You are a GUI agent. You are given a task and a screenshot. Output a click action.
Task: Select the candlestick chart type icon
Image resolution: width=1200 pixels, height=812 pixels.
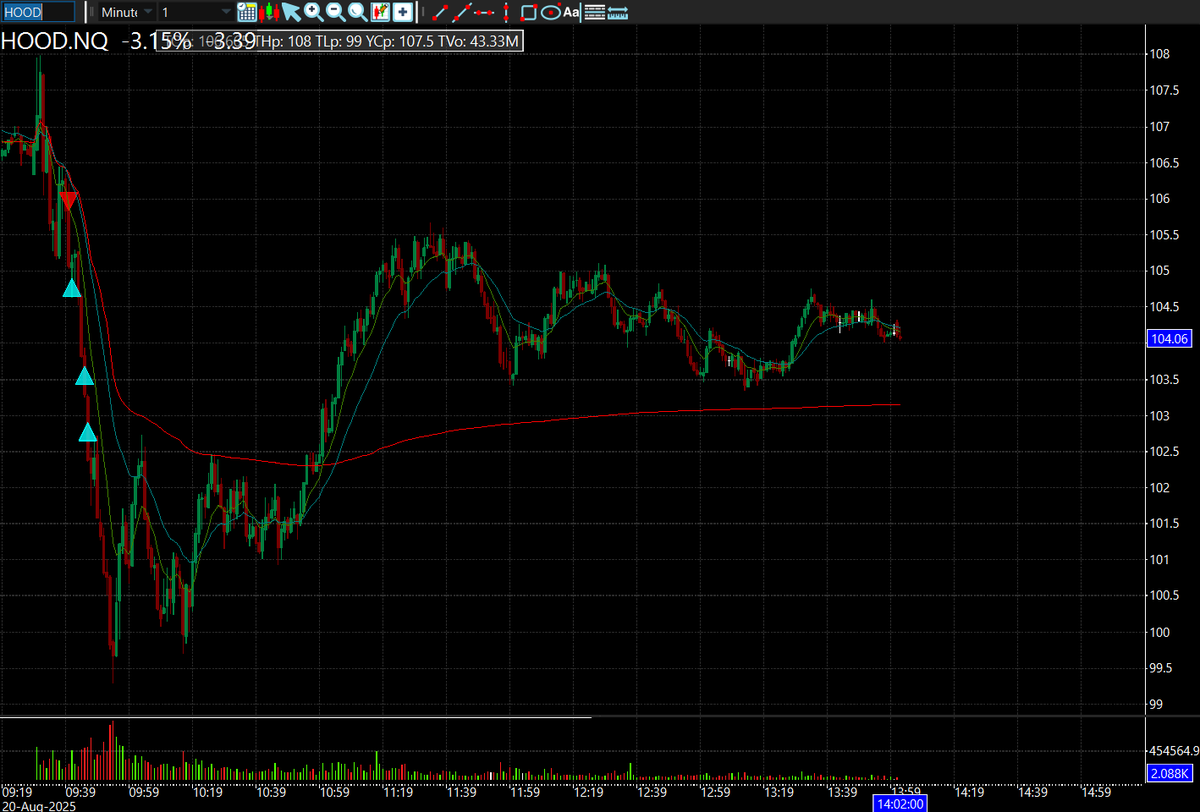(269, 12)
